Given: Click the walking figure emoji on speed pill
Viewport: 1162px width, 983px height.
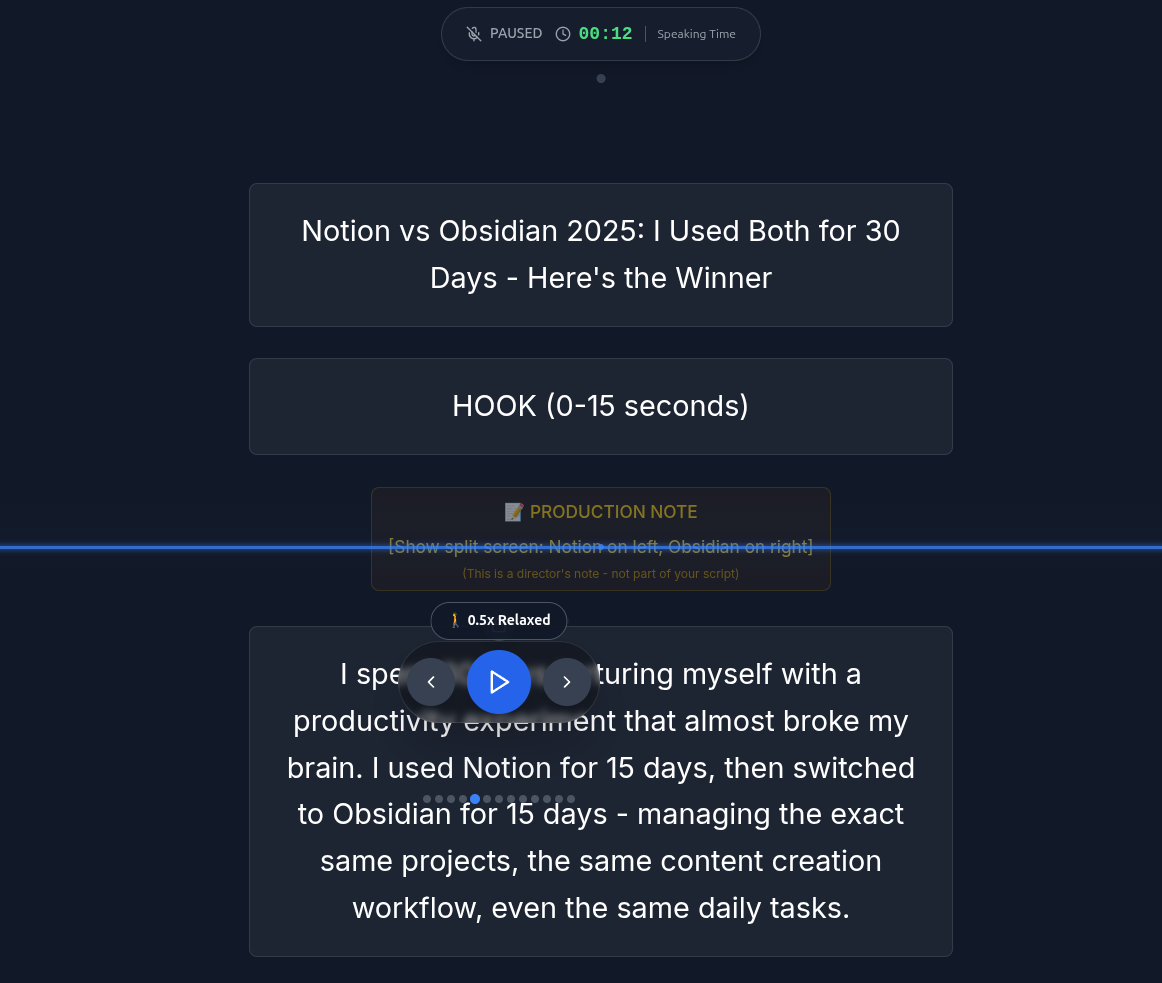Looking at the screenshot, I should pyautogui.click(x=455, y=620).
